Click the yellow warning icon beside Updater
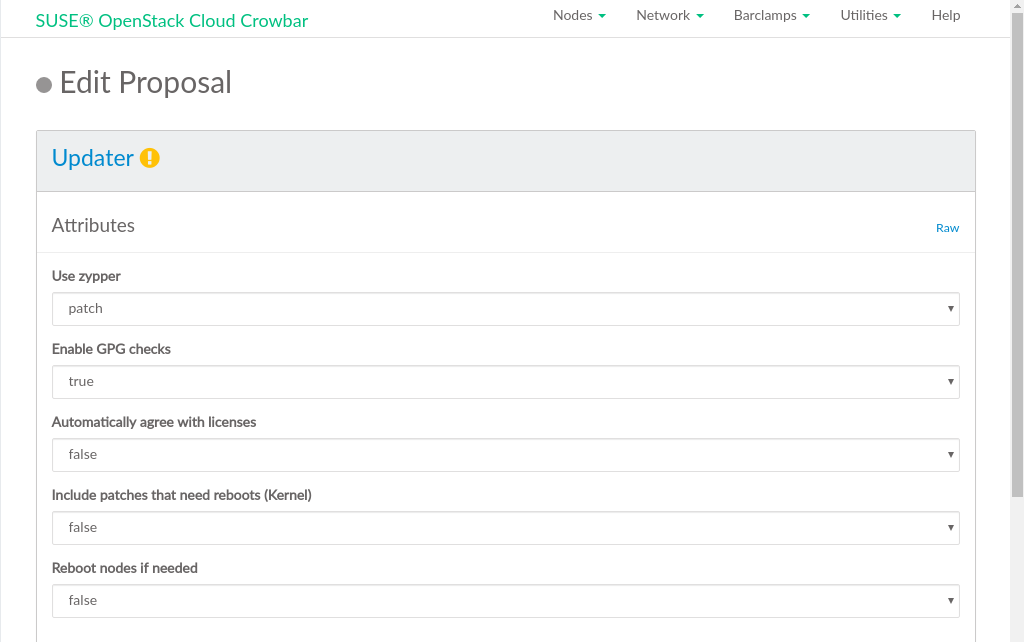 click(x=149, y=158)
